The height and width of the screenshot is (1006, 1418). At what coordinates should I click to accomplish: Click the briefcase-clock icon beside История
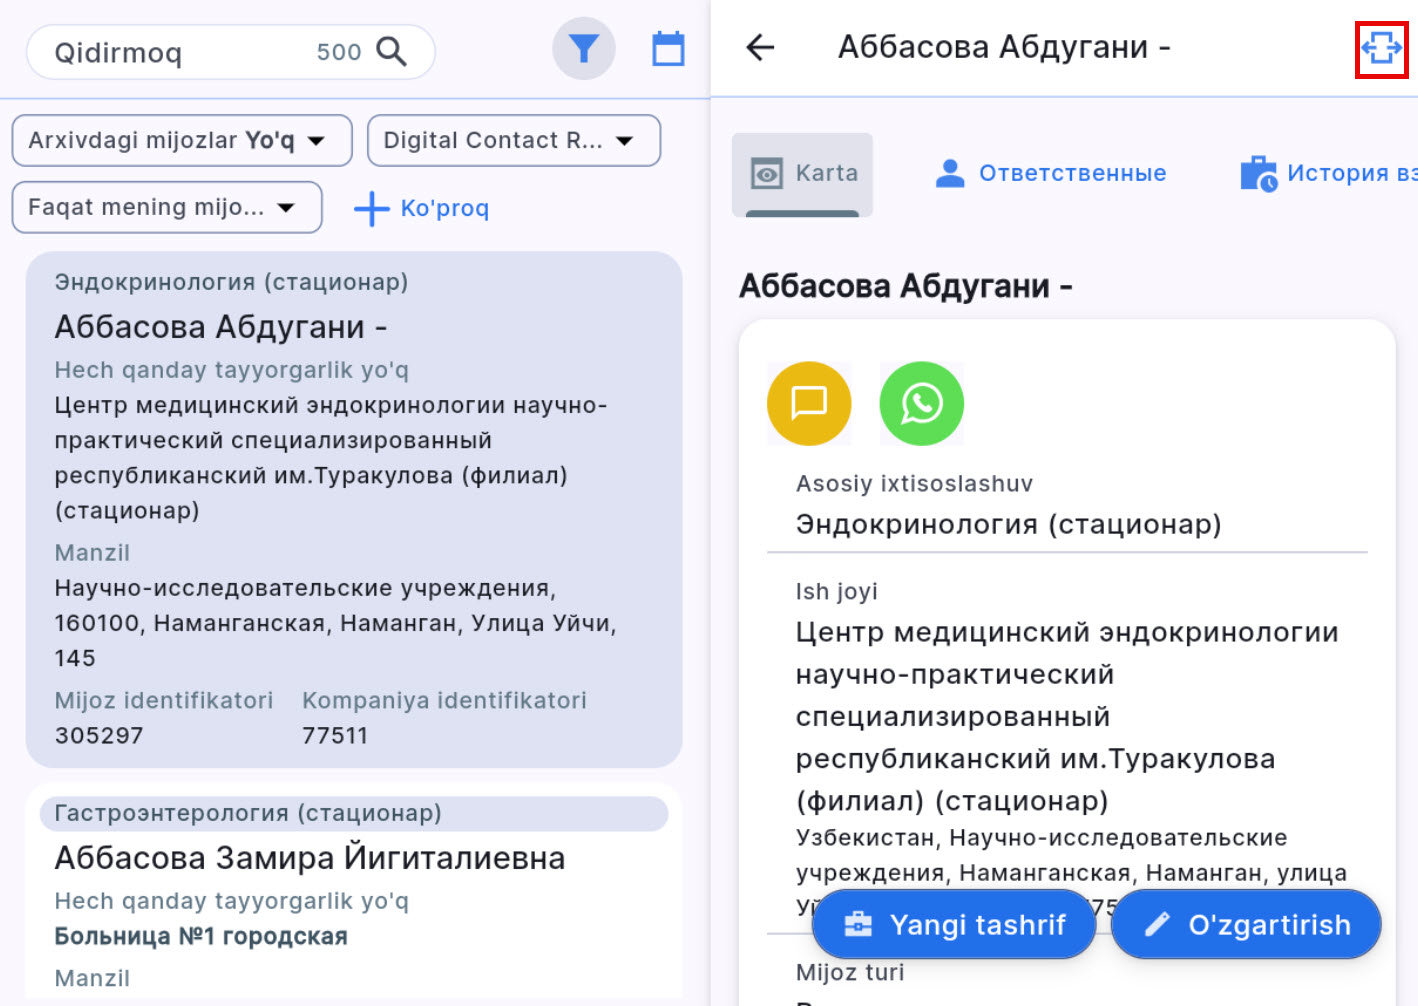[1258, 171]
